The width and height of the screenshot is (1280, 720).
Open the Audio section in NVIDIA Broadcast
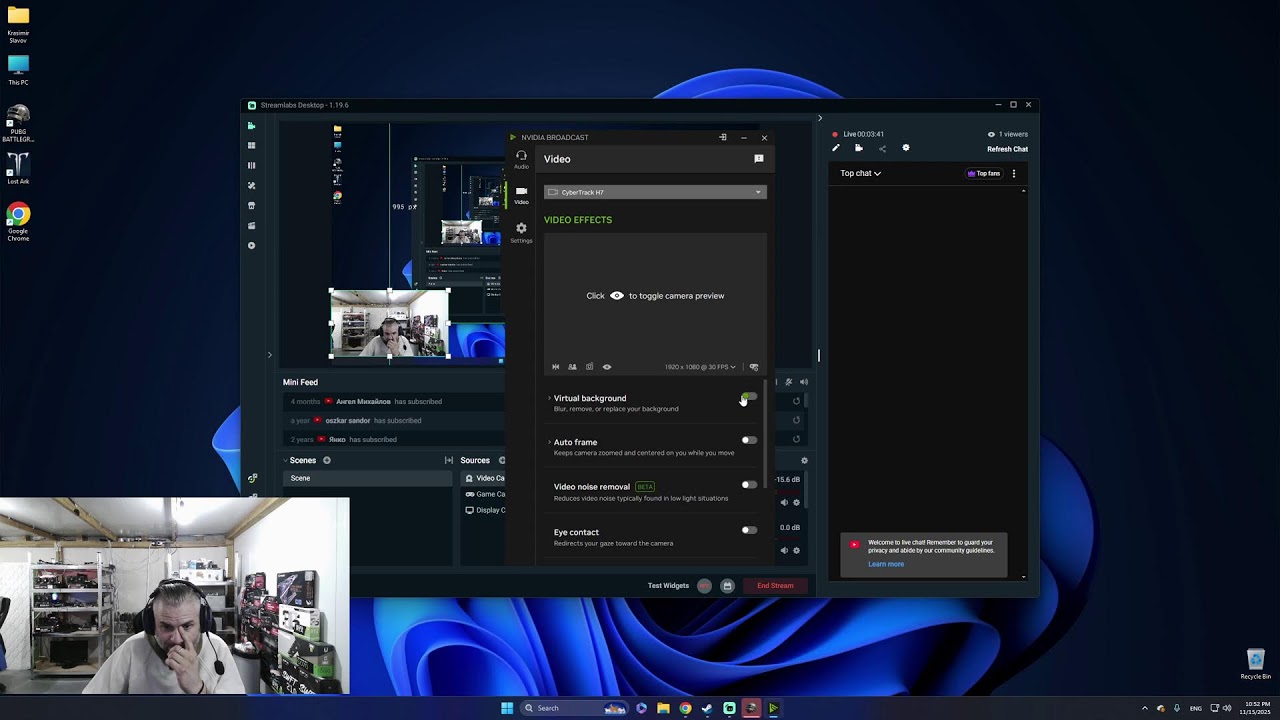(x=521, y=159)
